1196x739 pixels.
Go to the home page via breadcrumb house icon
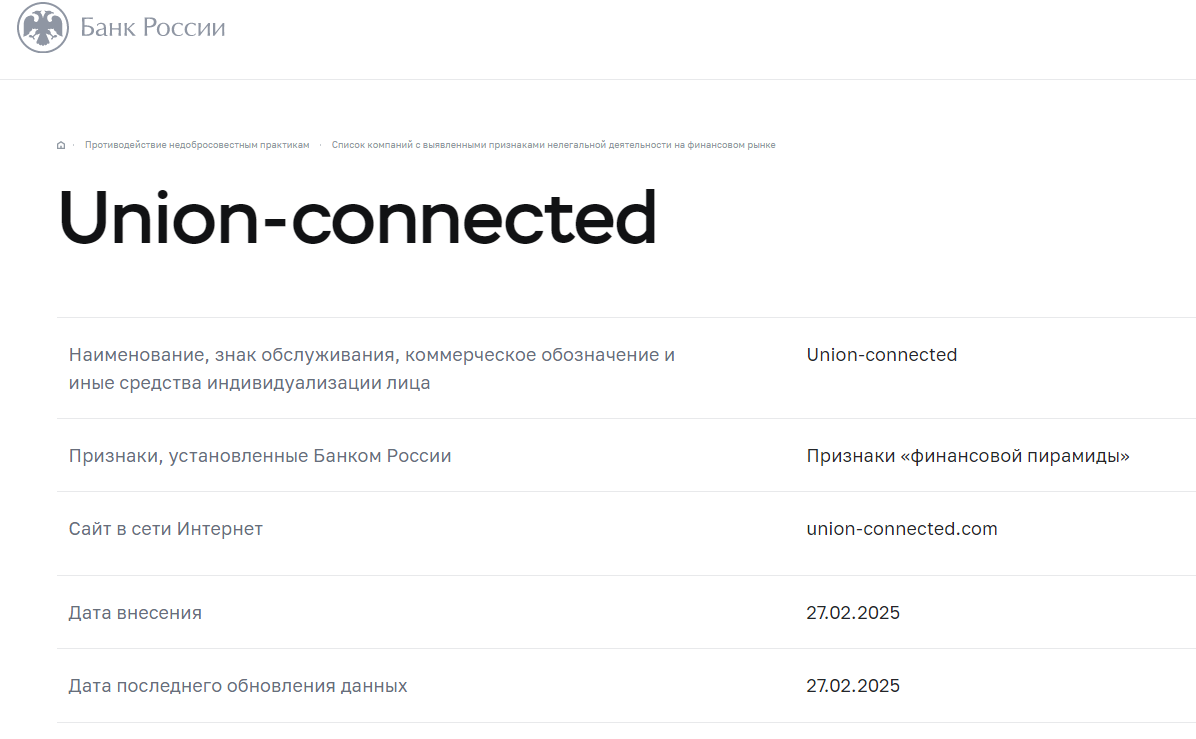[x=61, y=145]
